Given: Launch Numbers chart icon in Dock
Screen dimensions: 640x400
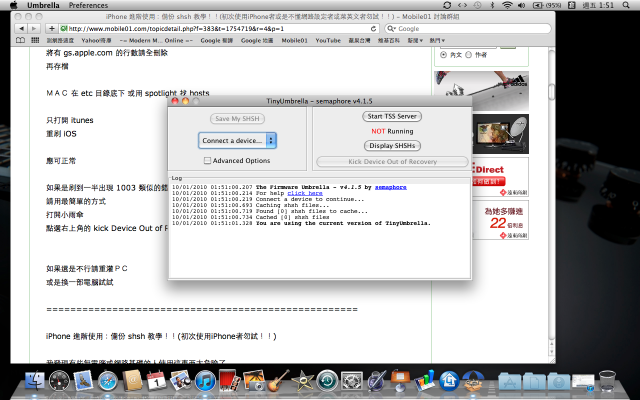Looking at the screenshot, I should pos(425,380).
